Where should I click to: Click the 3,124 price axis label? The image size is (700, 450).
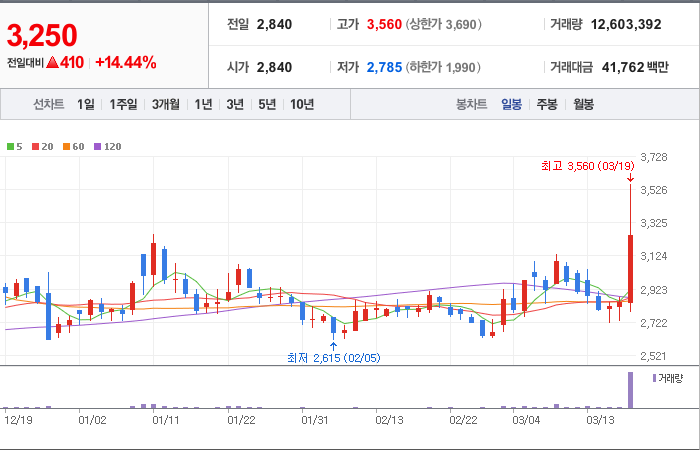coord(654,256)
